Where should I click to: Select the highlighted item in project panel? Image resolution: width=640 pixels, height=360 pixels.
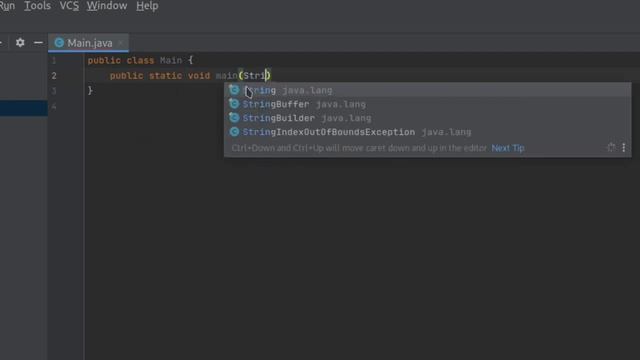[x=24, y=108]
